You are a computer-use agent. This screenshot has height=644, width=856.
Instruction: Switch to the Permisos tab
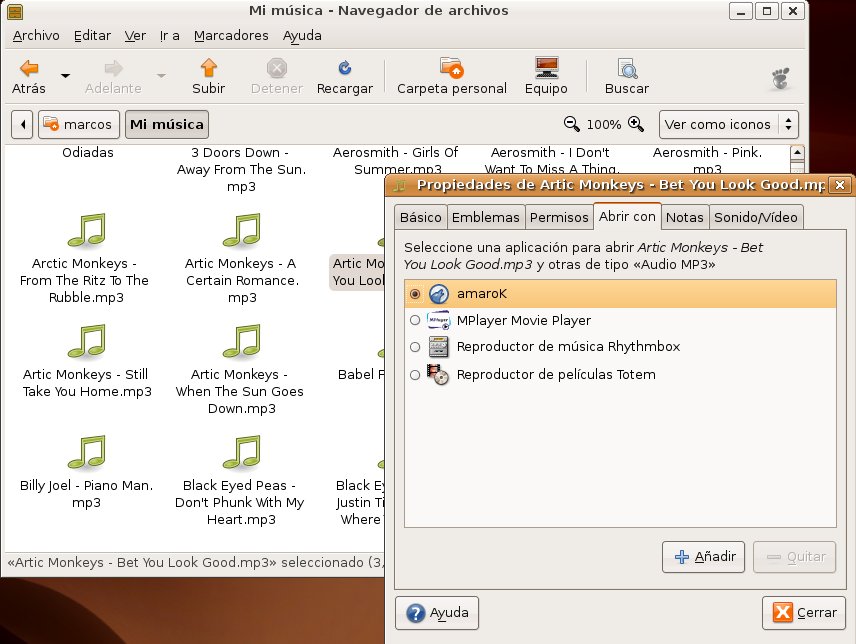tap(559, 217)
